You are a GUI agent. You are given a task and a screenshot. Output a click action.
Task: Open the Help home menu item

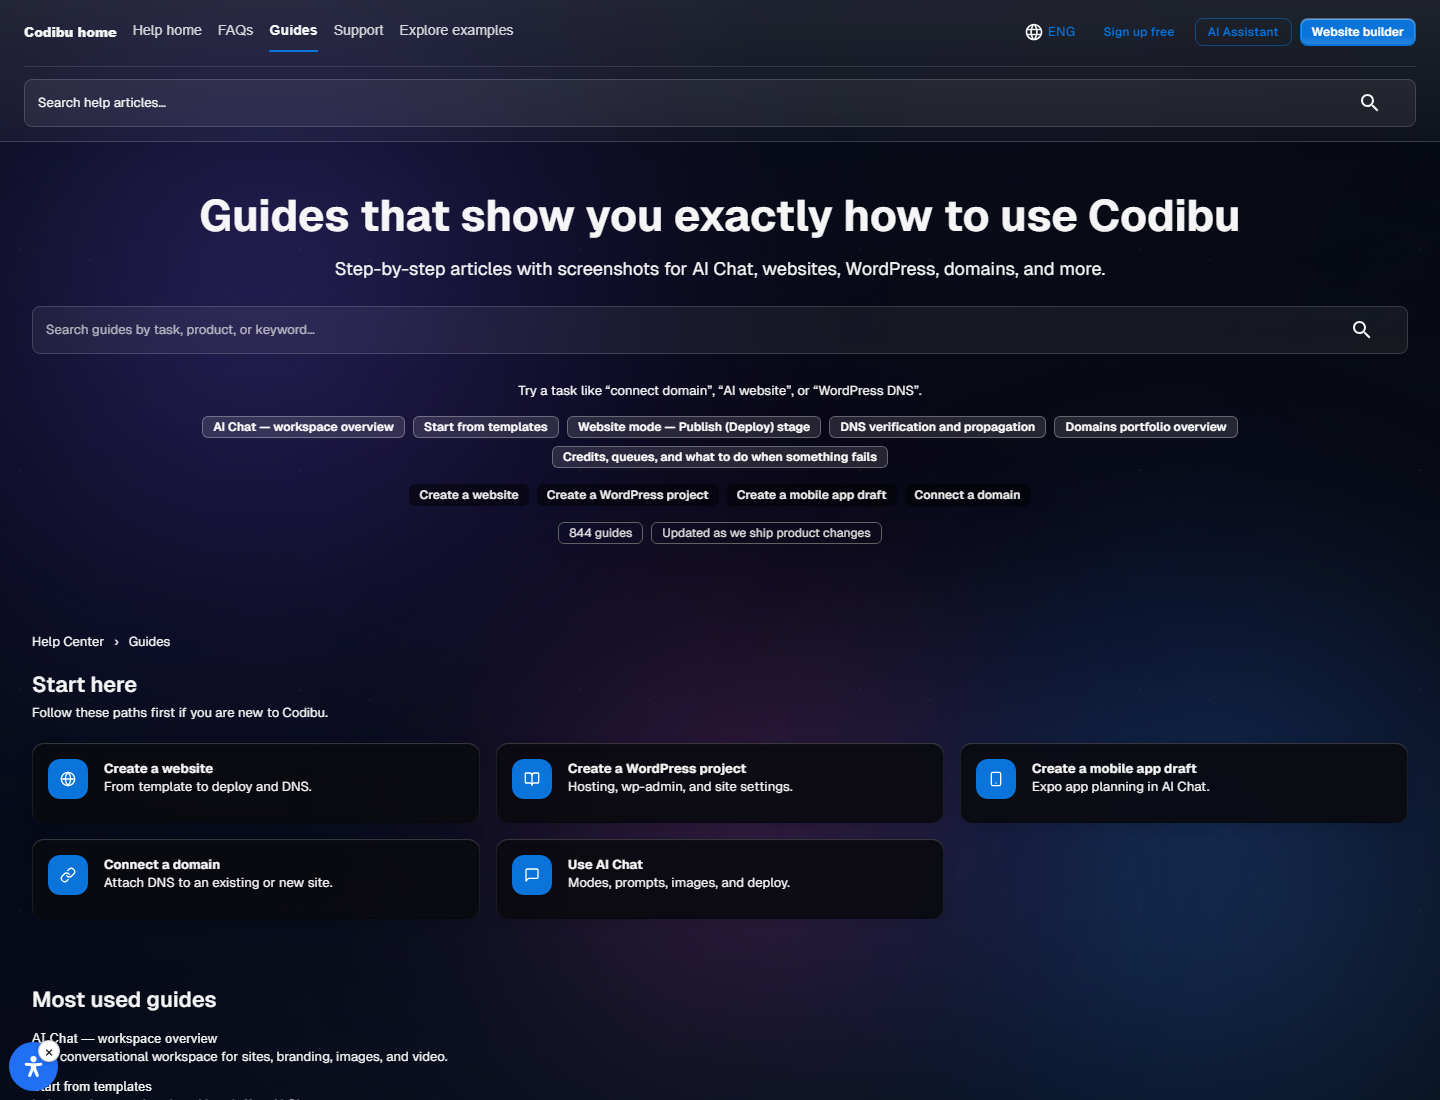coord(167,30)
